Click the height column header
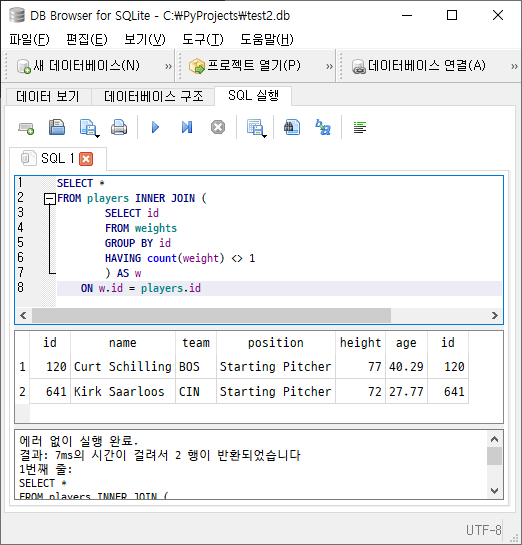Viewport: 522px width, 545px height. coord(360,343)
